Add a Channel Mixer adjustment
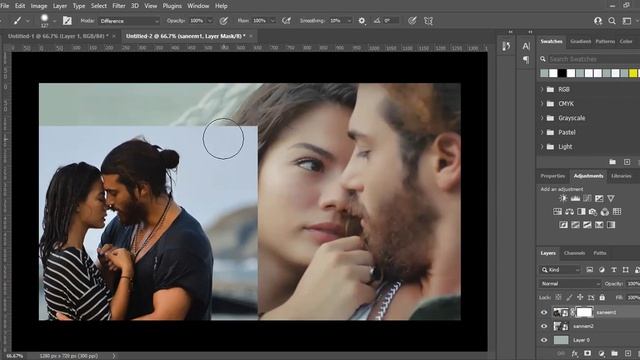640x360 pixels. click(605, 211)
